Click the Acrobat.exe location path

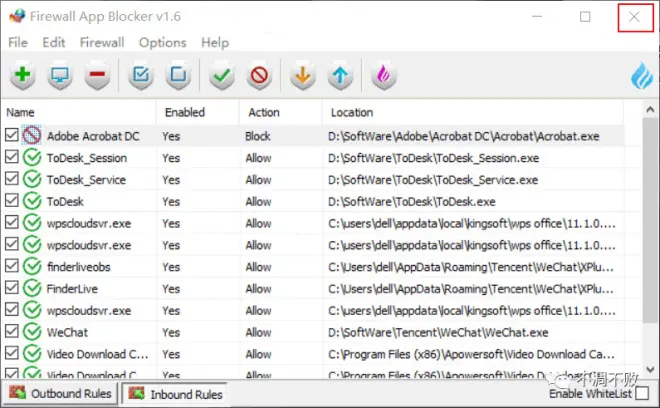tap(464, 136)
